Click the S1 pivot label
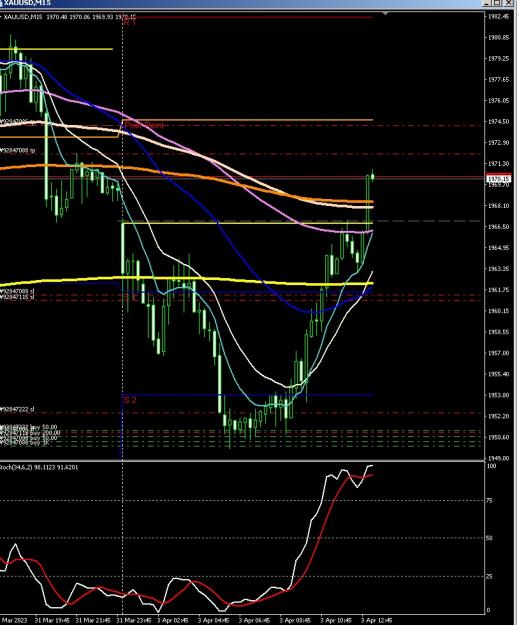Screen dimensions: 517x625 click(x=130, y=297)
